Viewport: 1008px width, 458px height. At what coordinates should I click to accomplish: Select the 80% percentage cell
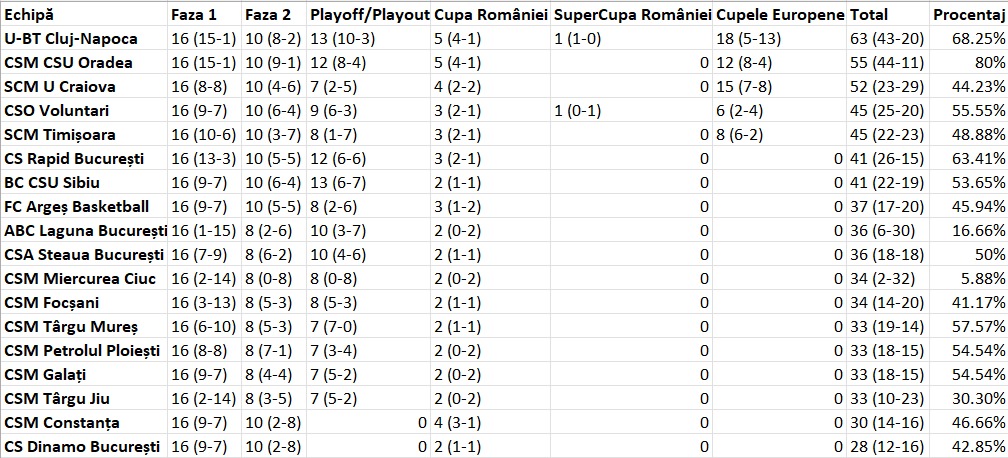pos(969,62)
